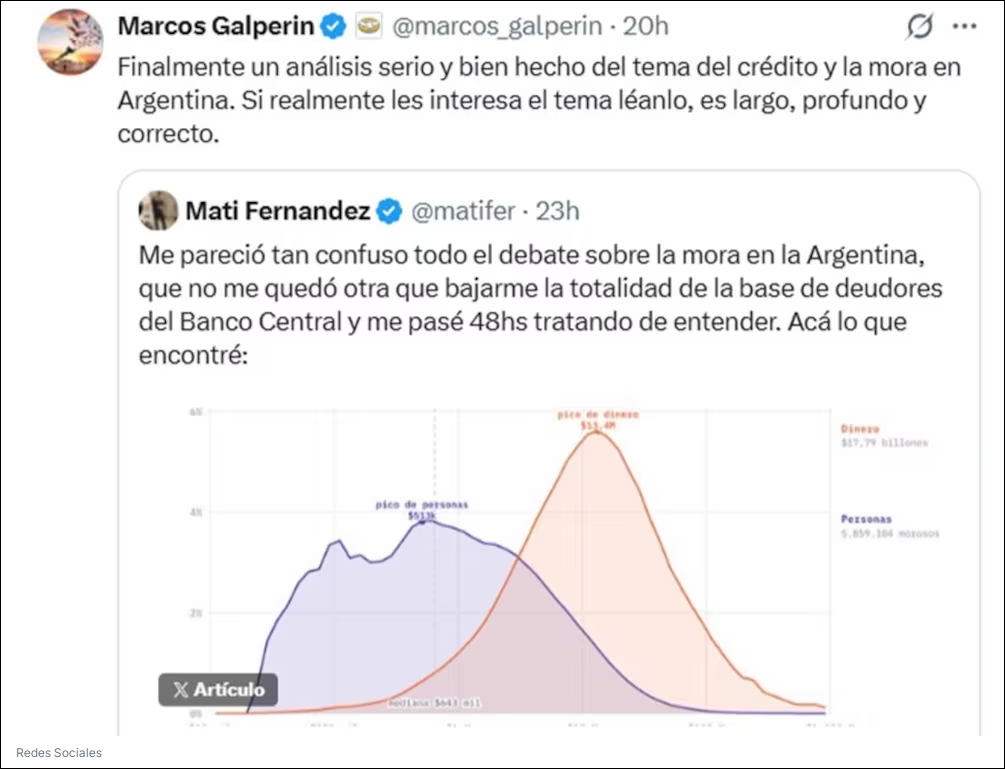This screenshot has width=1005, height=769.
Task: Click the orange 'pico de dinero' peak marker
Action: [597, 433]
